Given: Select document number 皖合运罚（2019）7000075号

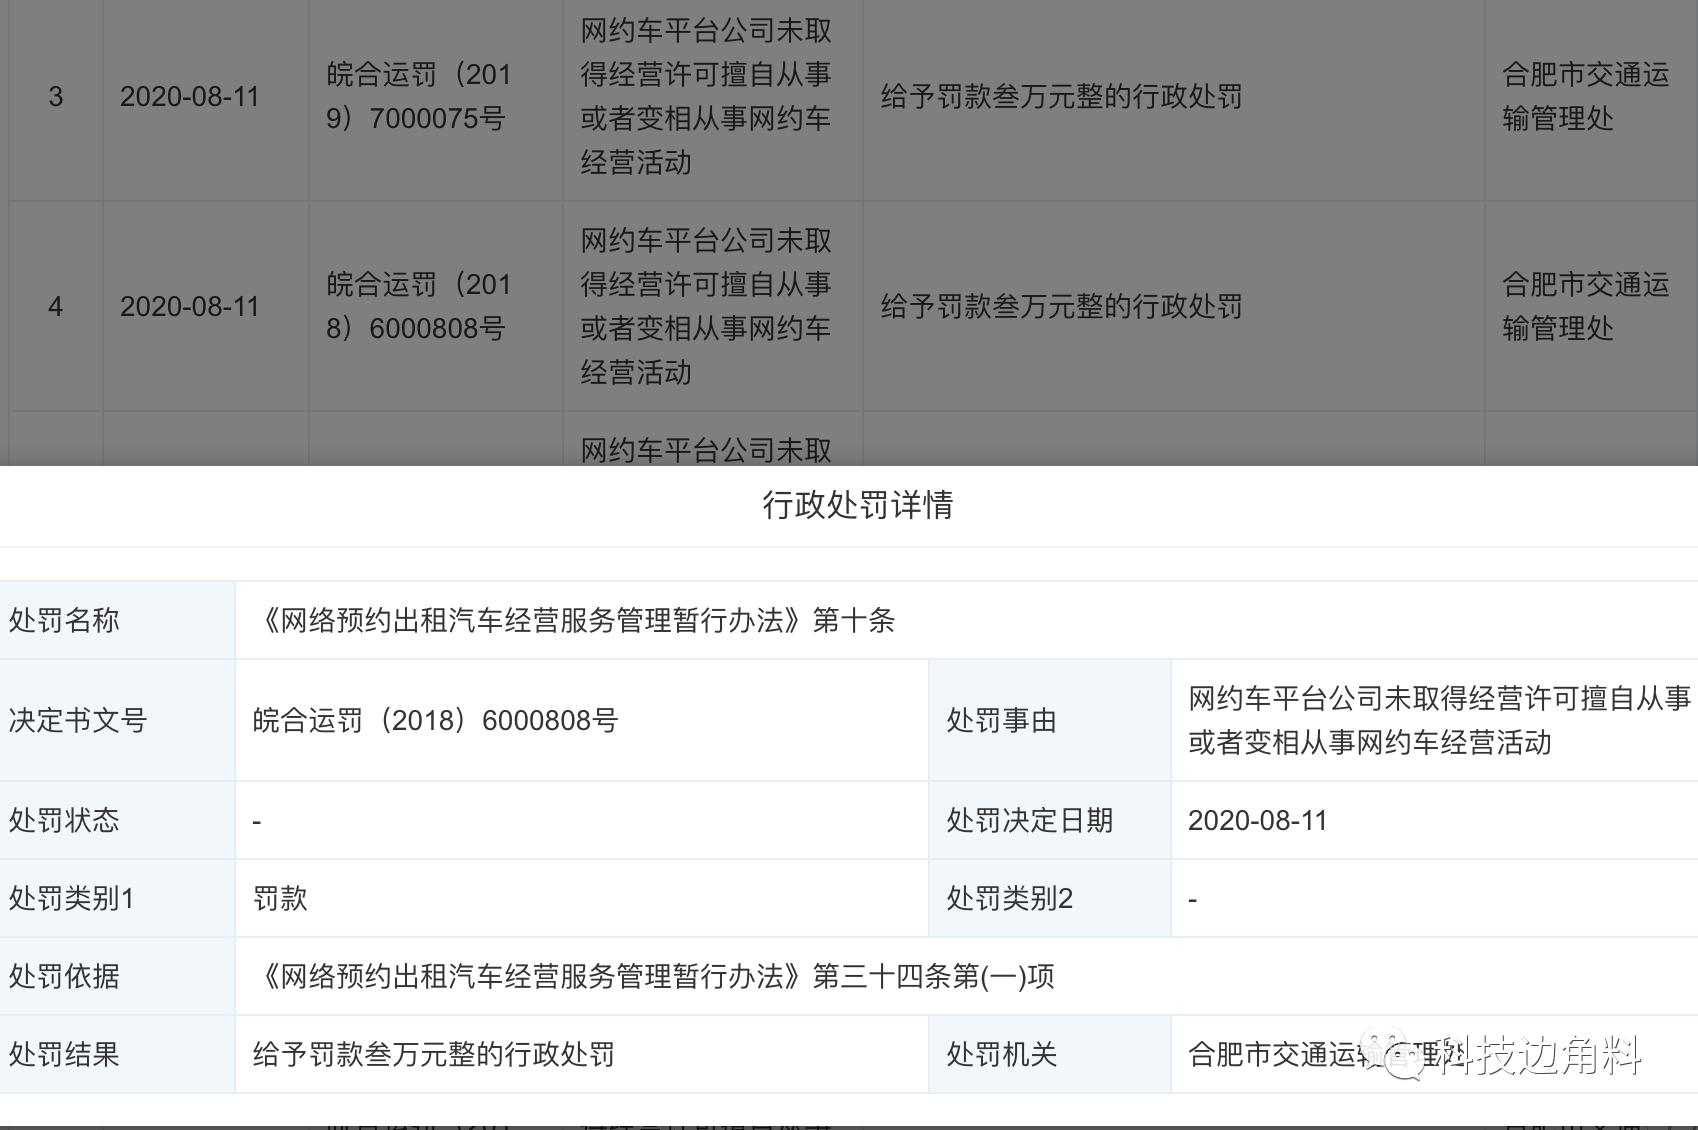Looking at the screenshot, I should coord(418,97).
